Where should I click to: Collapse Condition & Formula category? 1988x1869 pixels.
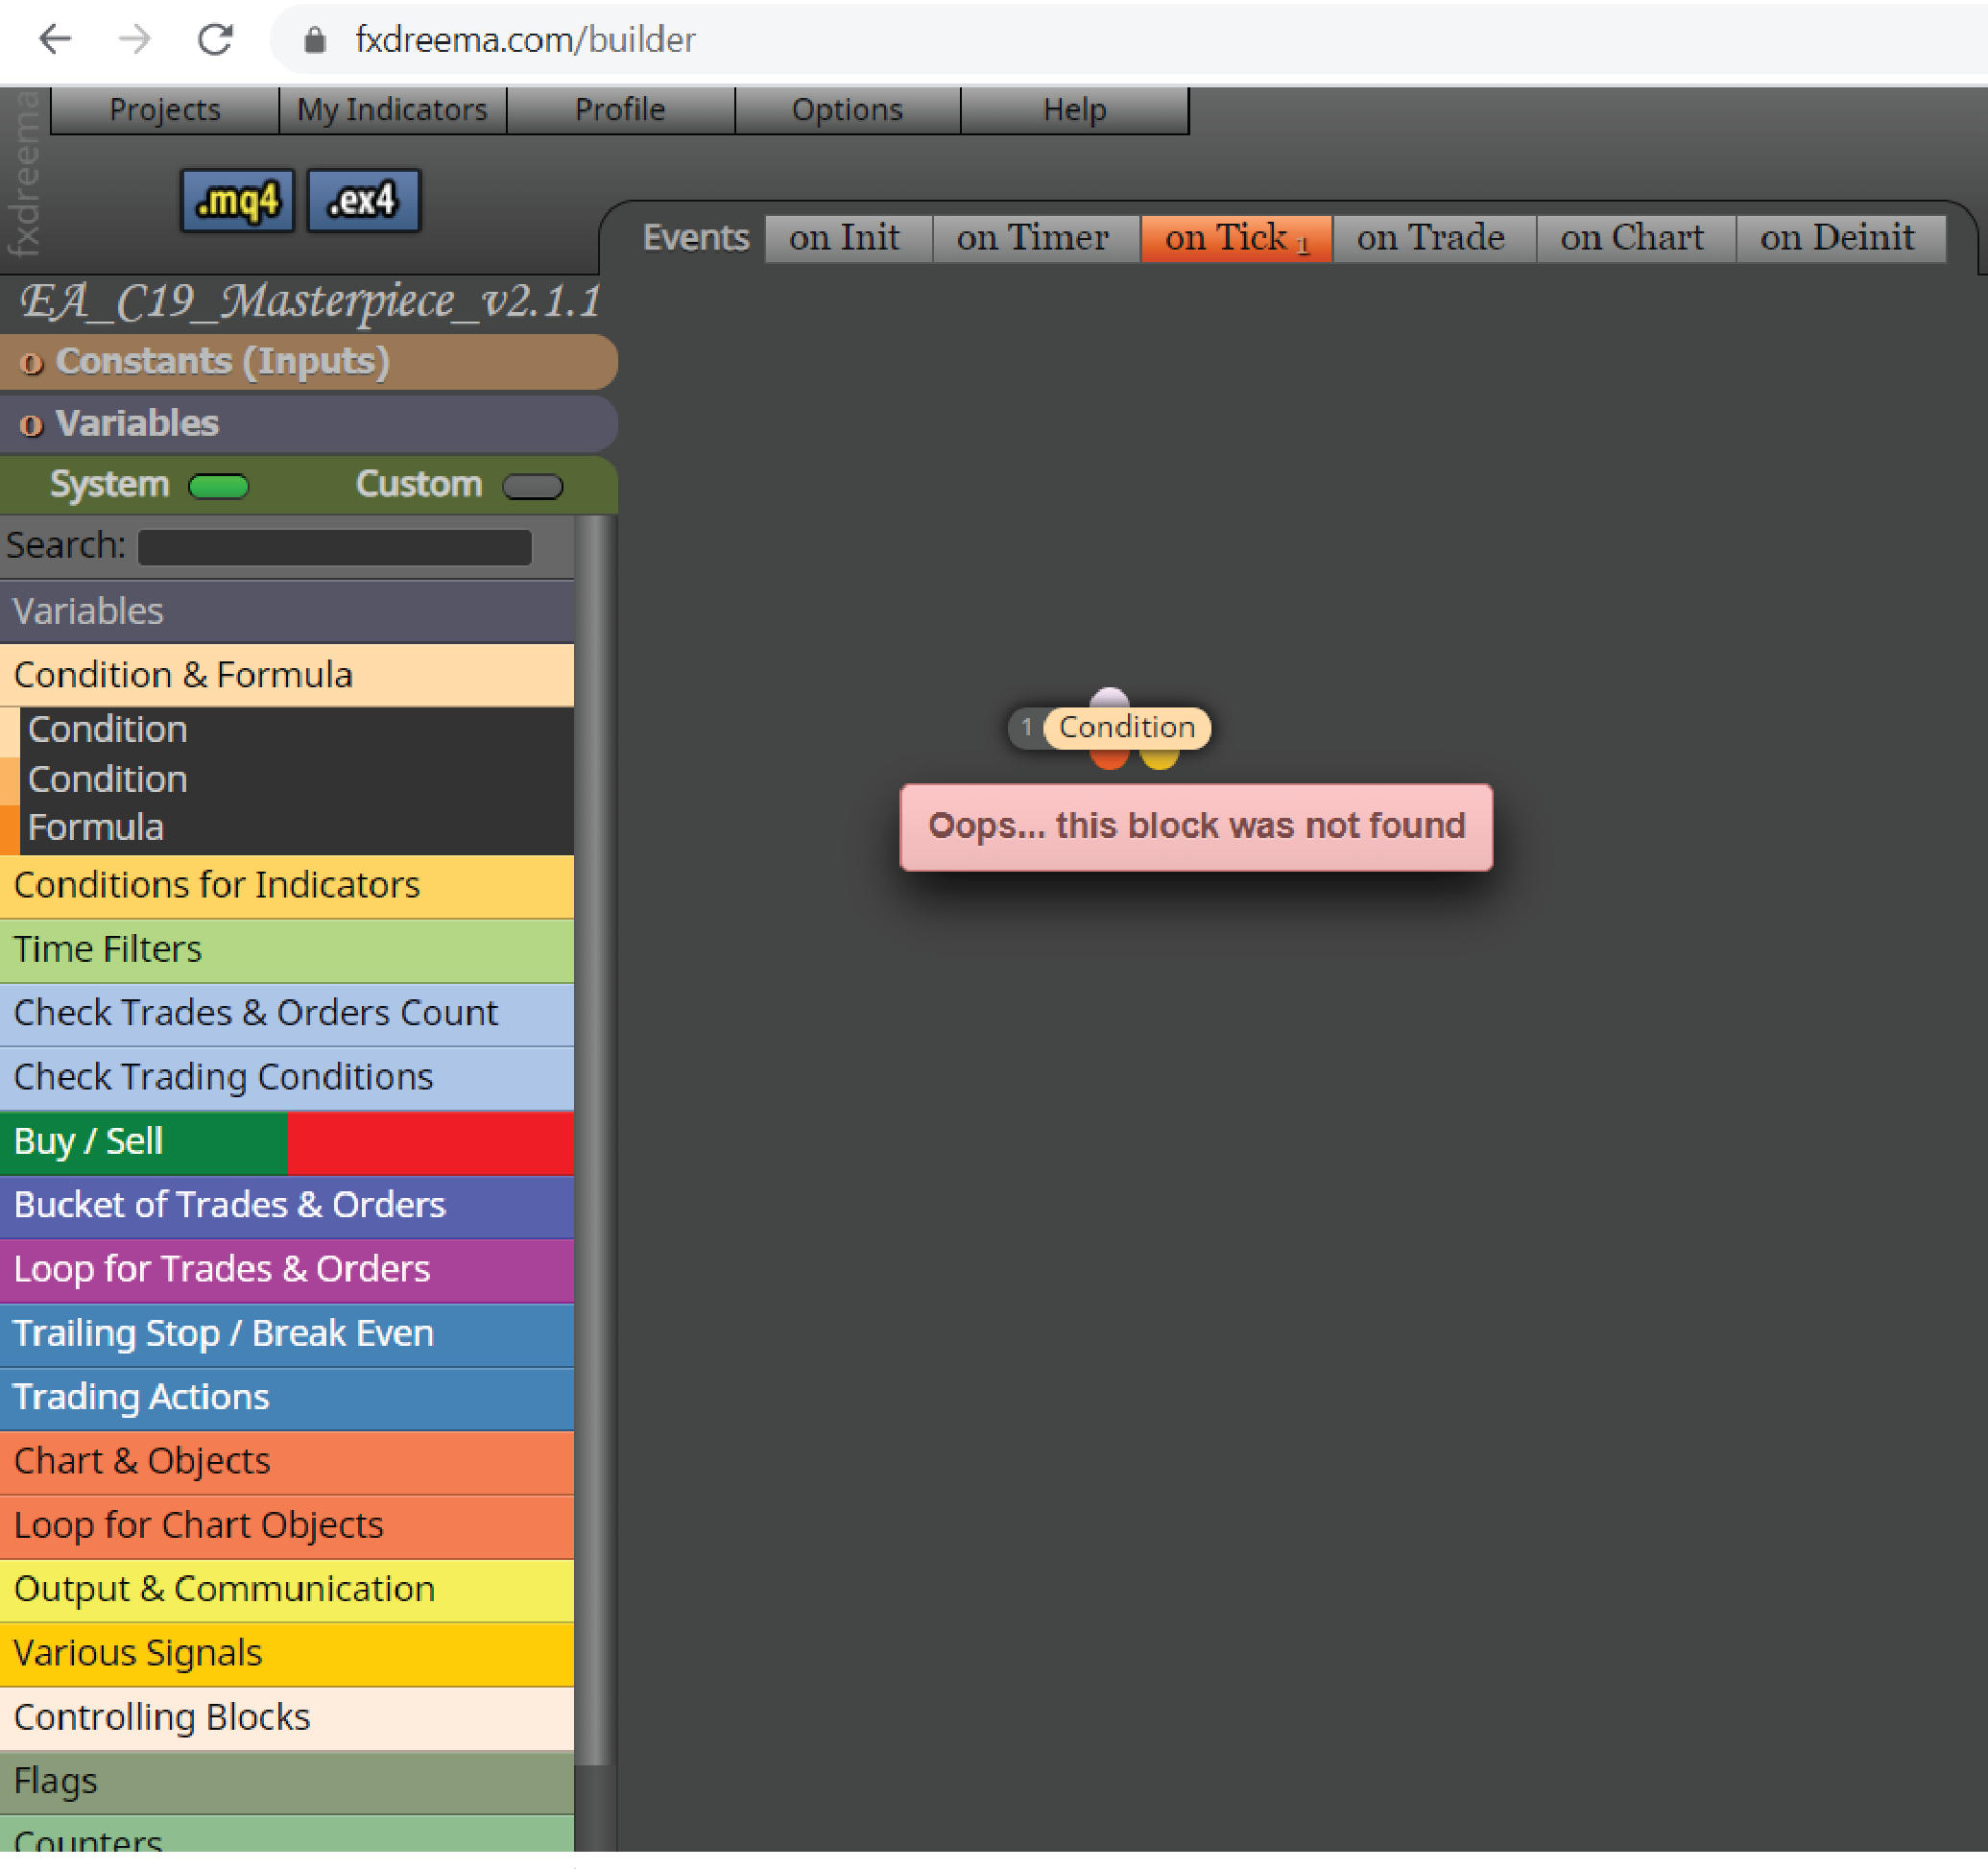(287, 675)
